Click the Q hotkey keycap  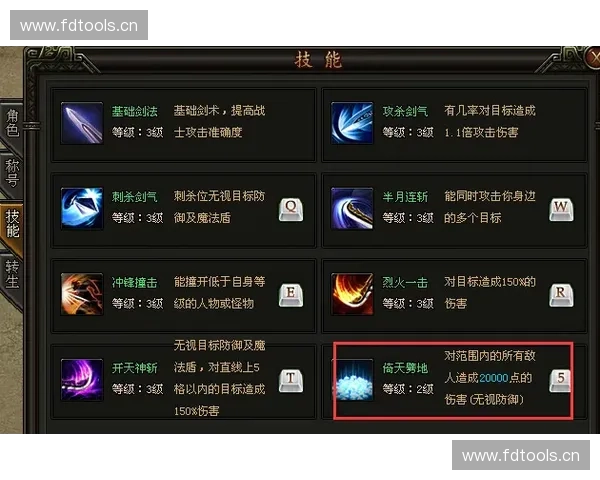click(291, 210)
